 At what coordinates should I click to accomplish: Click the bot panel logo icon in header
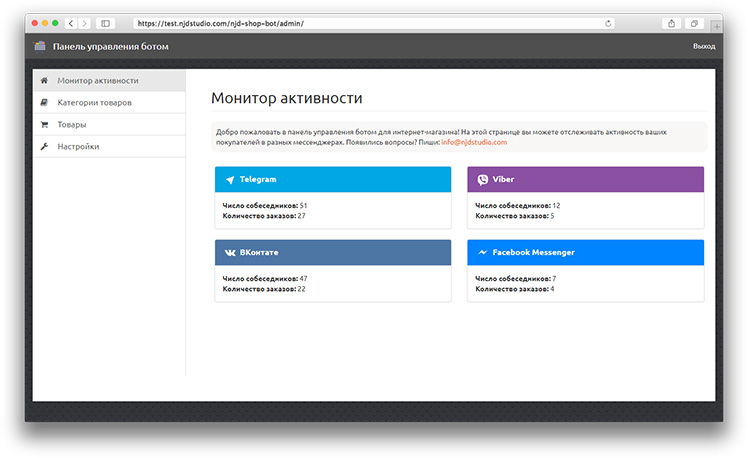pyautogui.click(x=40, y=46)
